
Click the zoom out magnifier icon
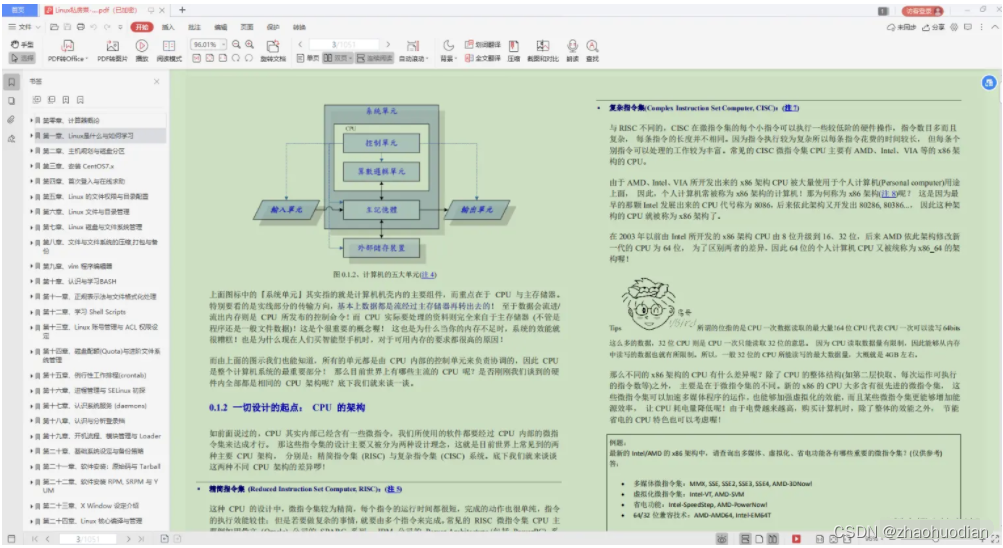click(x=236, y=45)
